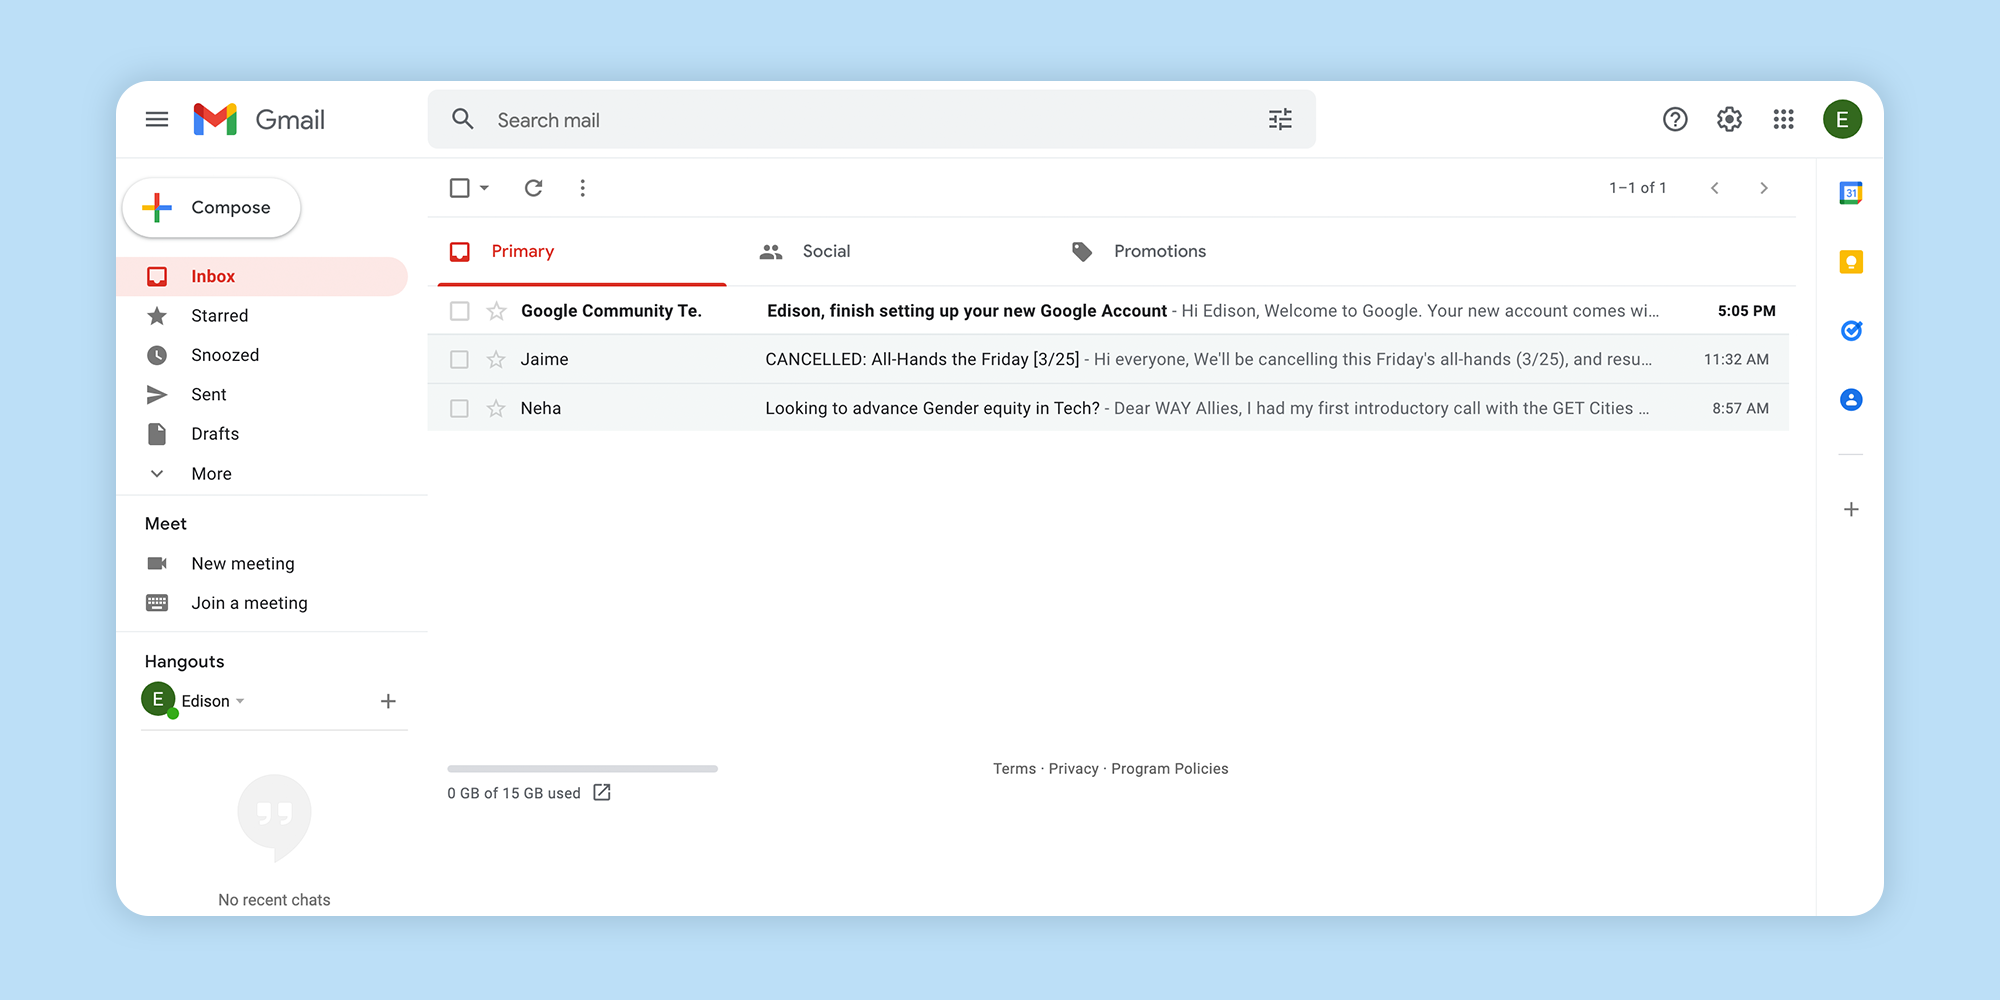Star the email from Jaime

[x=496, y=359]
